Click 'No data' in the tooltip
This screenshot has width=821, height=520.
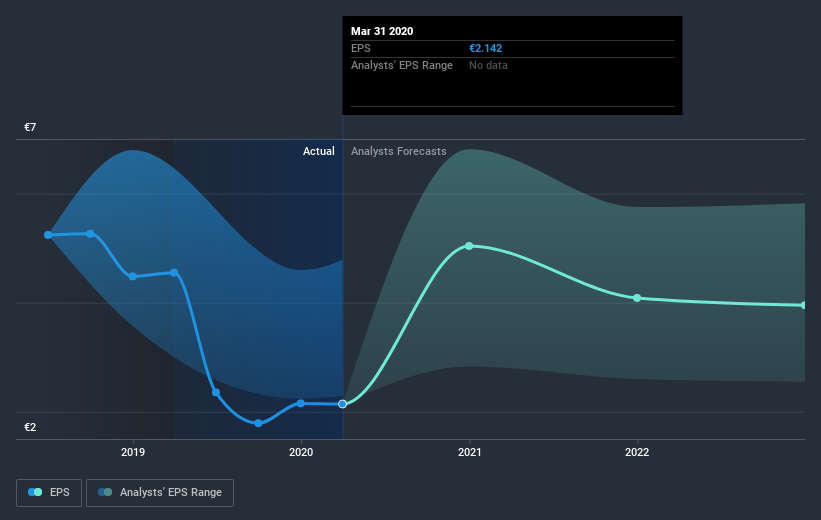pos(488,65)
